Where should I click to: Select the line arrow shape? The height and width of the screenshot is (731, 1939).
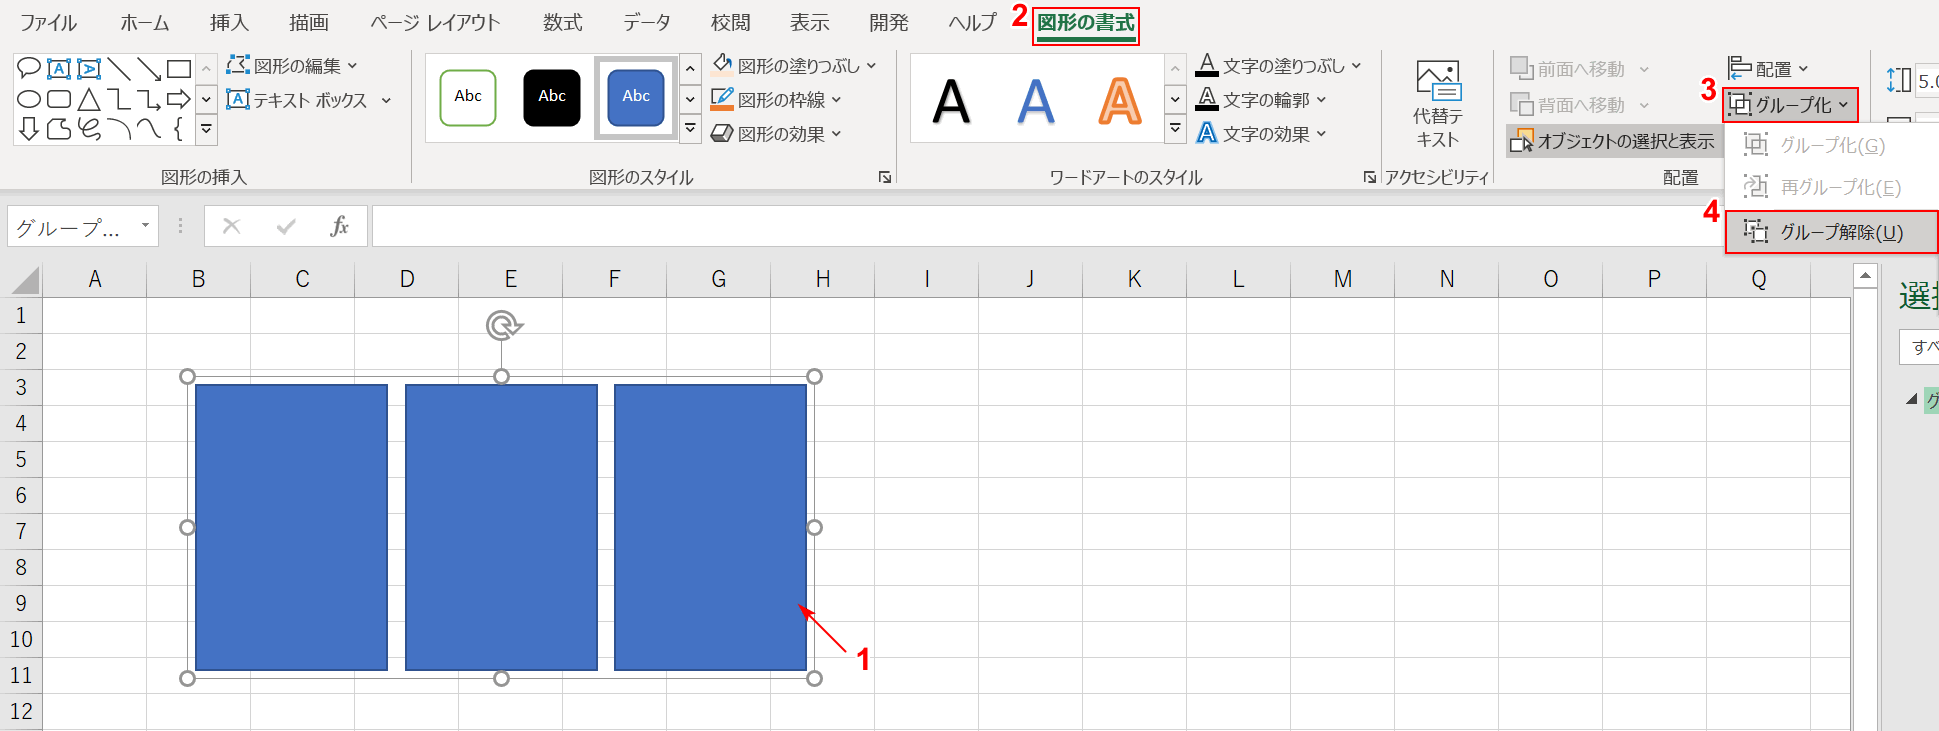point(149,68)
